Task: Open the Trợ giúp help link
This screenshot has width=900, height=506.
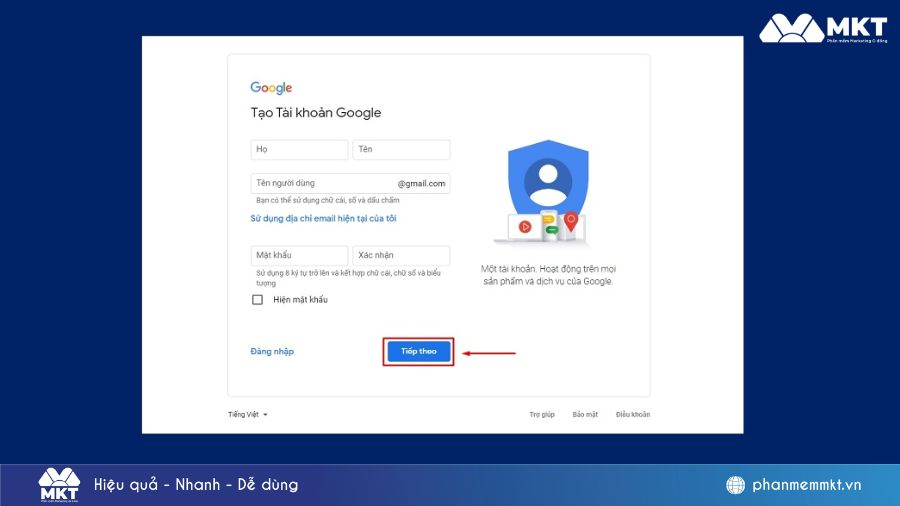Action: (x=542, y=414)
